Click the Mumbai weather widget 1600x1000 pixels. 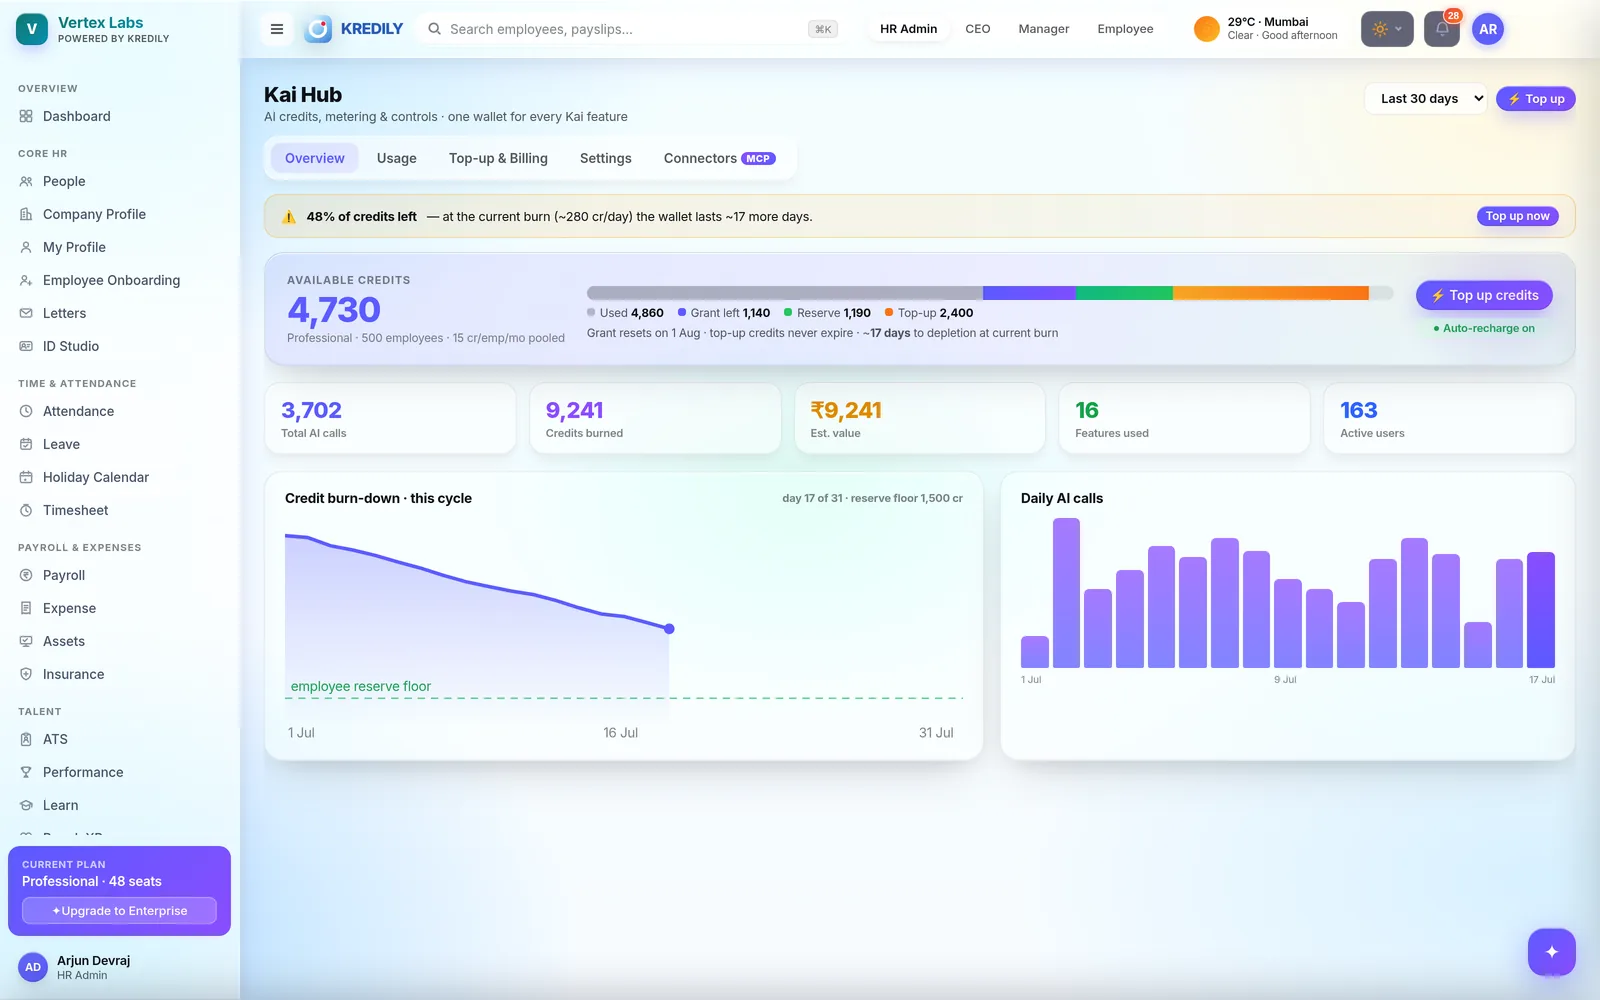(x=1266, y=29)
